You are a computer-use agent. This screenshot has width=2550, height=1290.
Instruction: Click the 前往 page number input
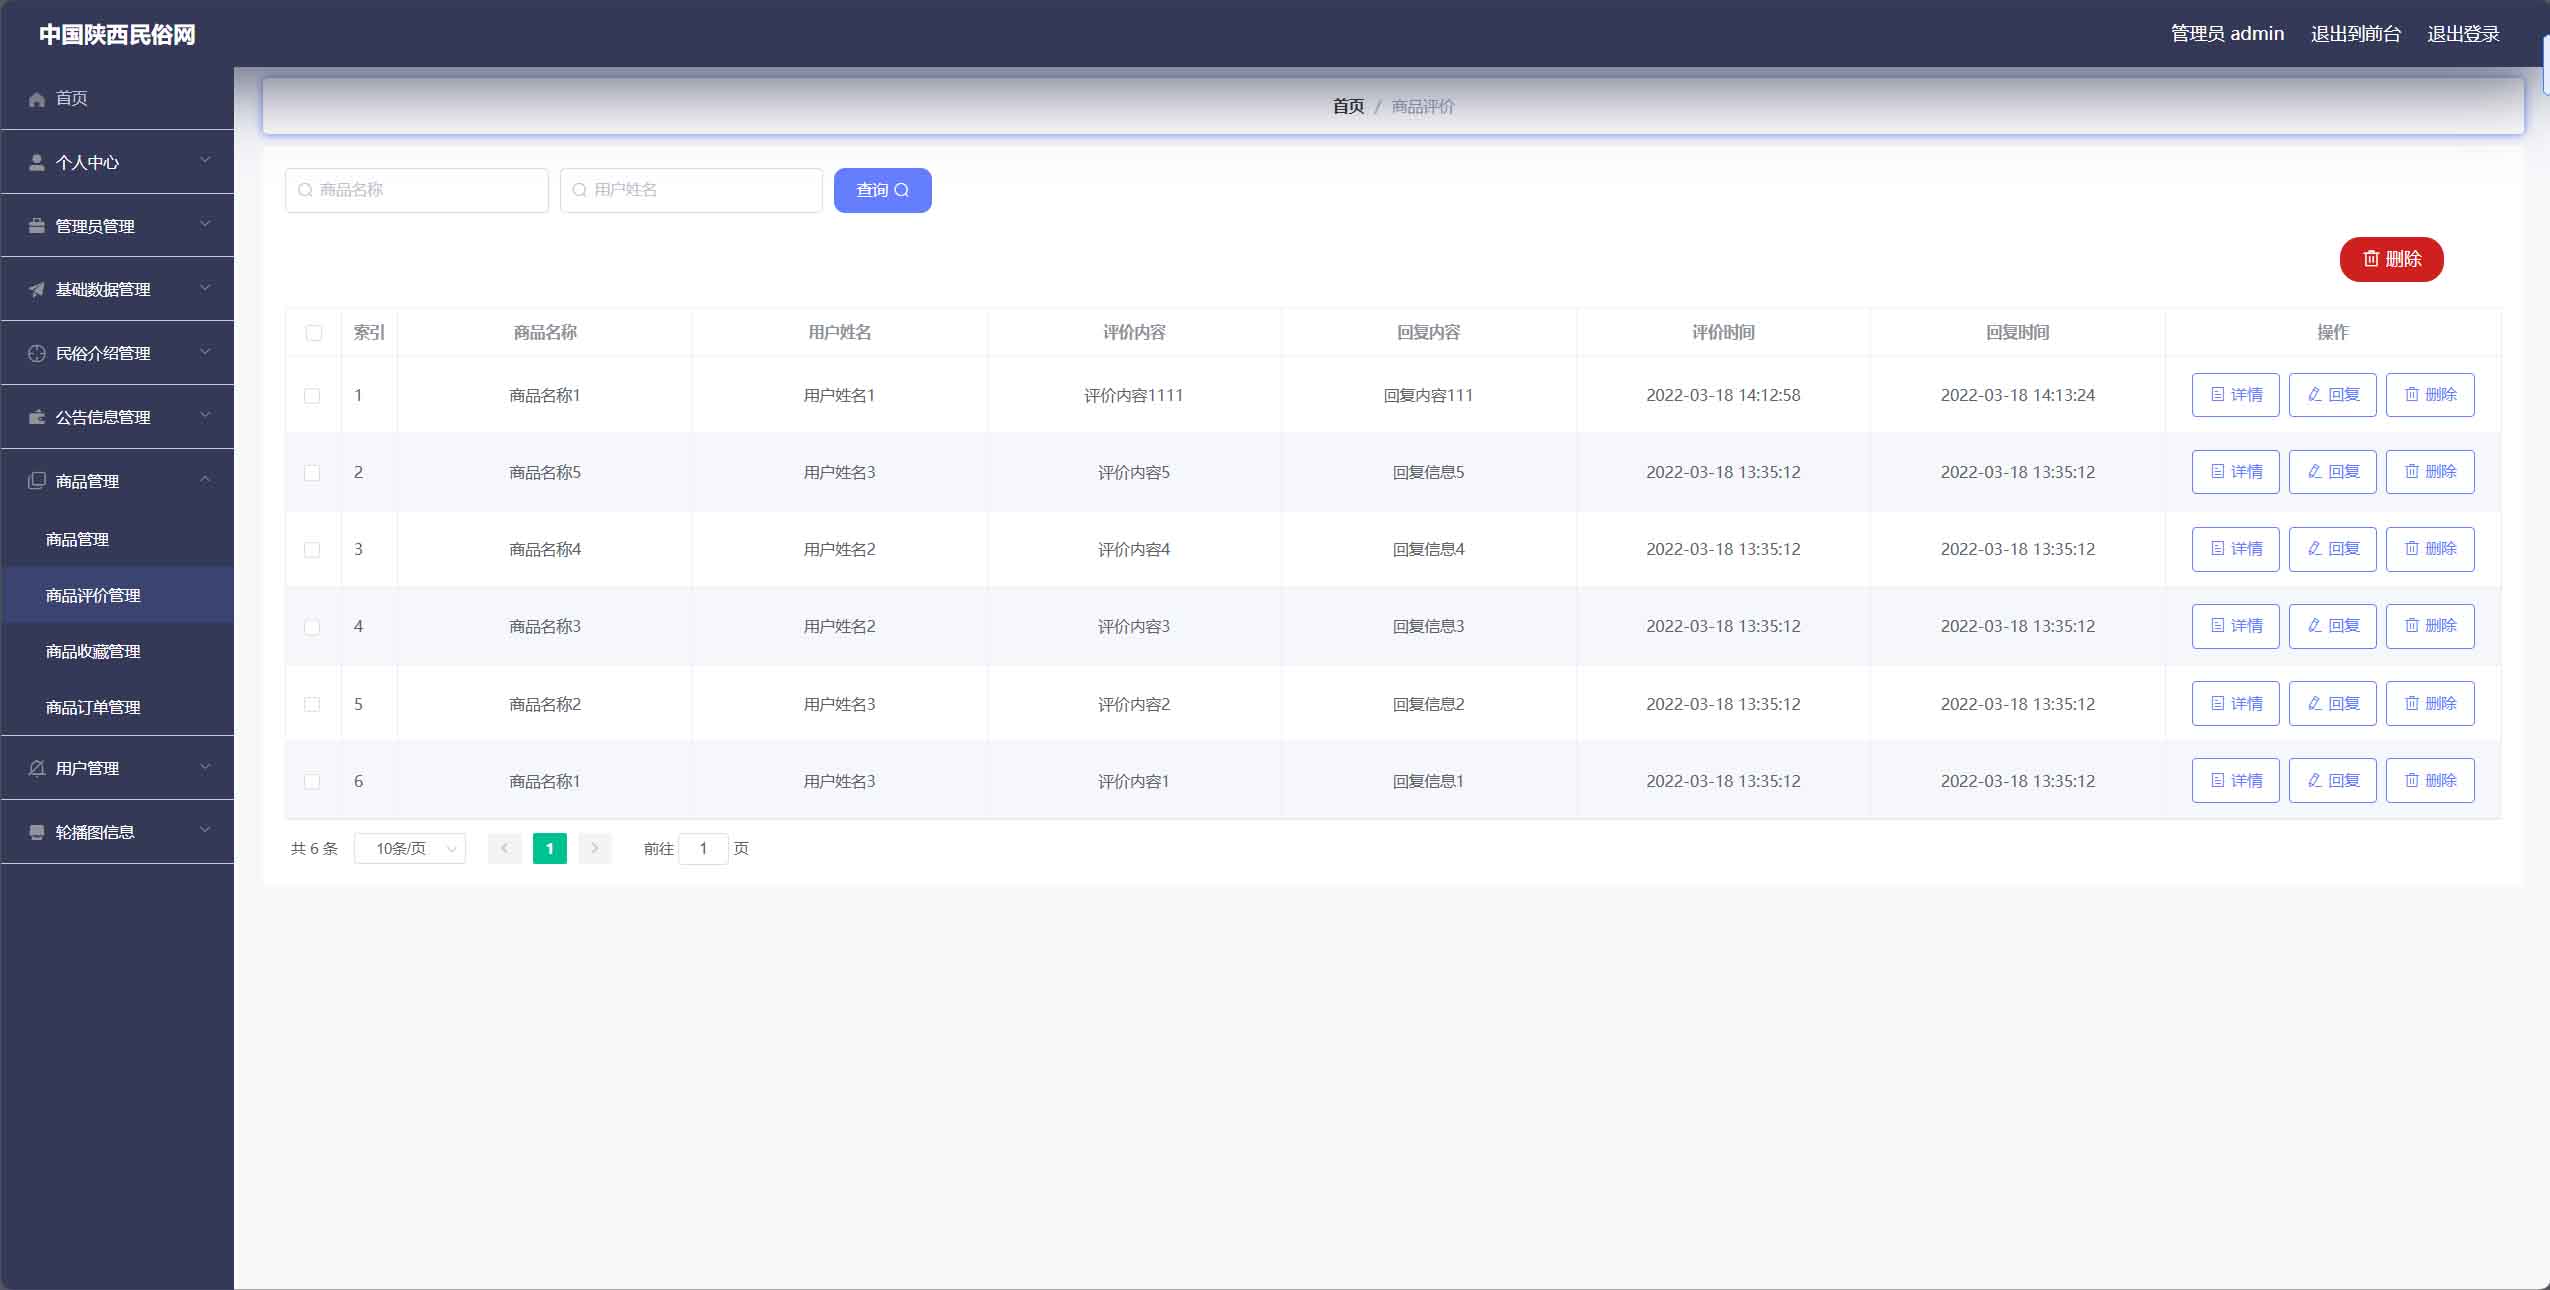pos(703,849)
